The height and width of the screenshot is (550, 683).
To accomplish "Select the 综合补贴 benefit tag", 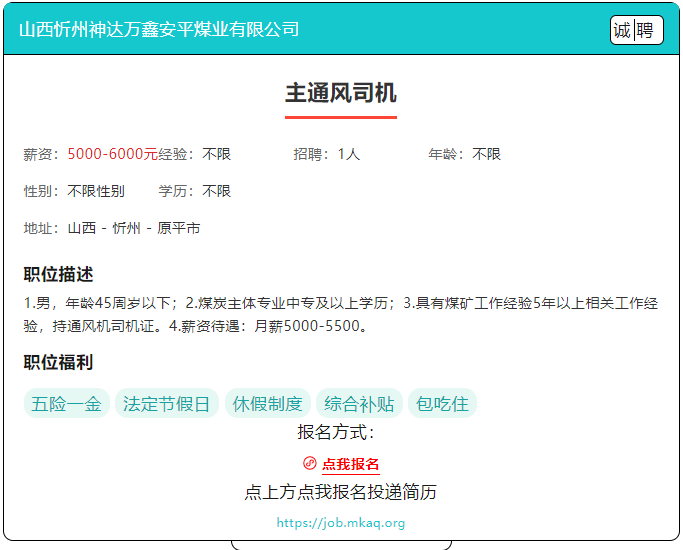I will [x=359, y=403].
